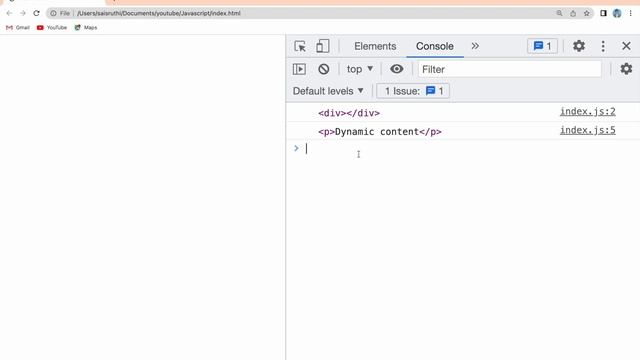Open the Chrome profile avatar
The height and width of the screenshot is (360, 640).
(617, 13)
